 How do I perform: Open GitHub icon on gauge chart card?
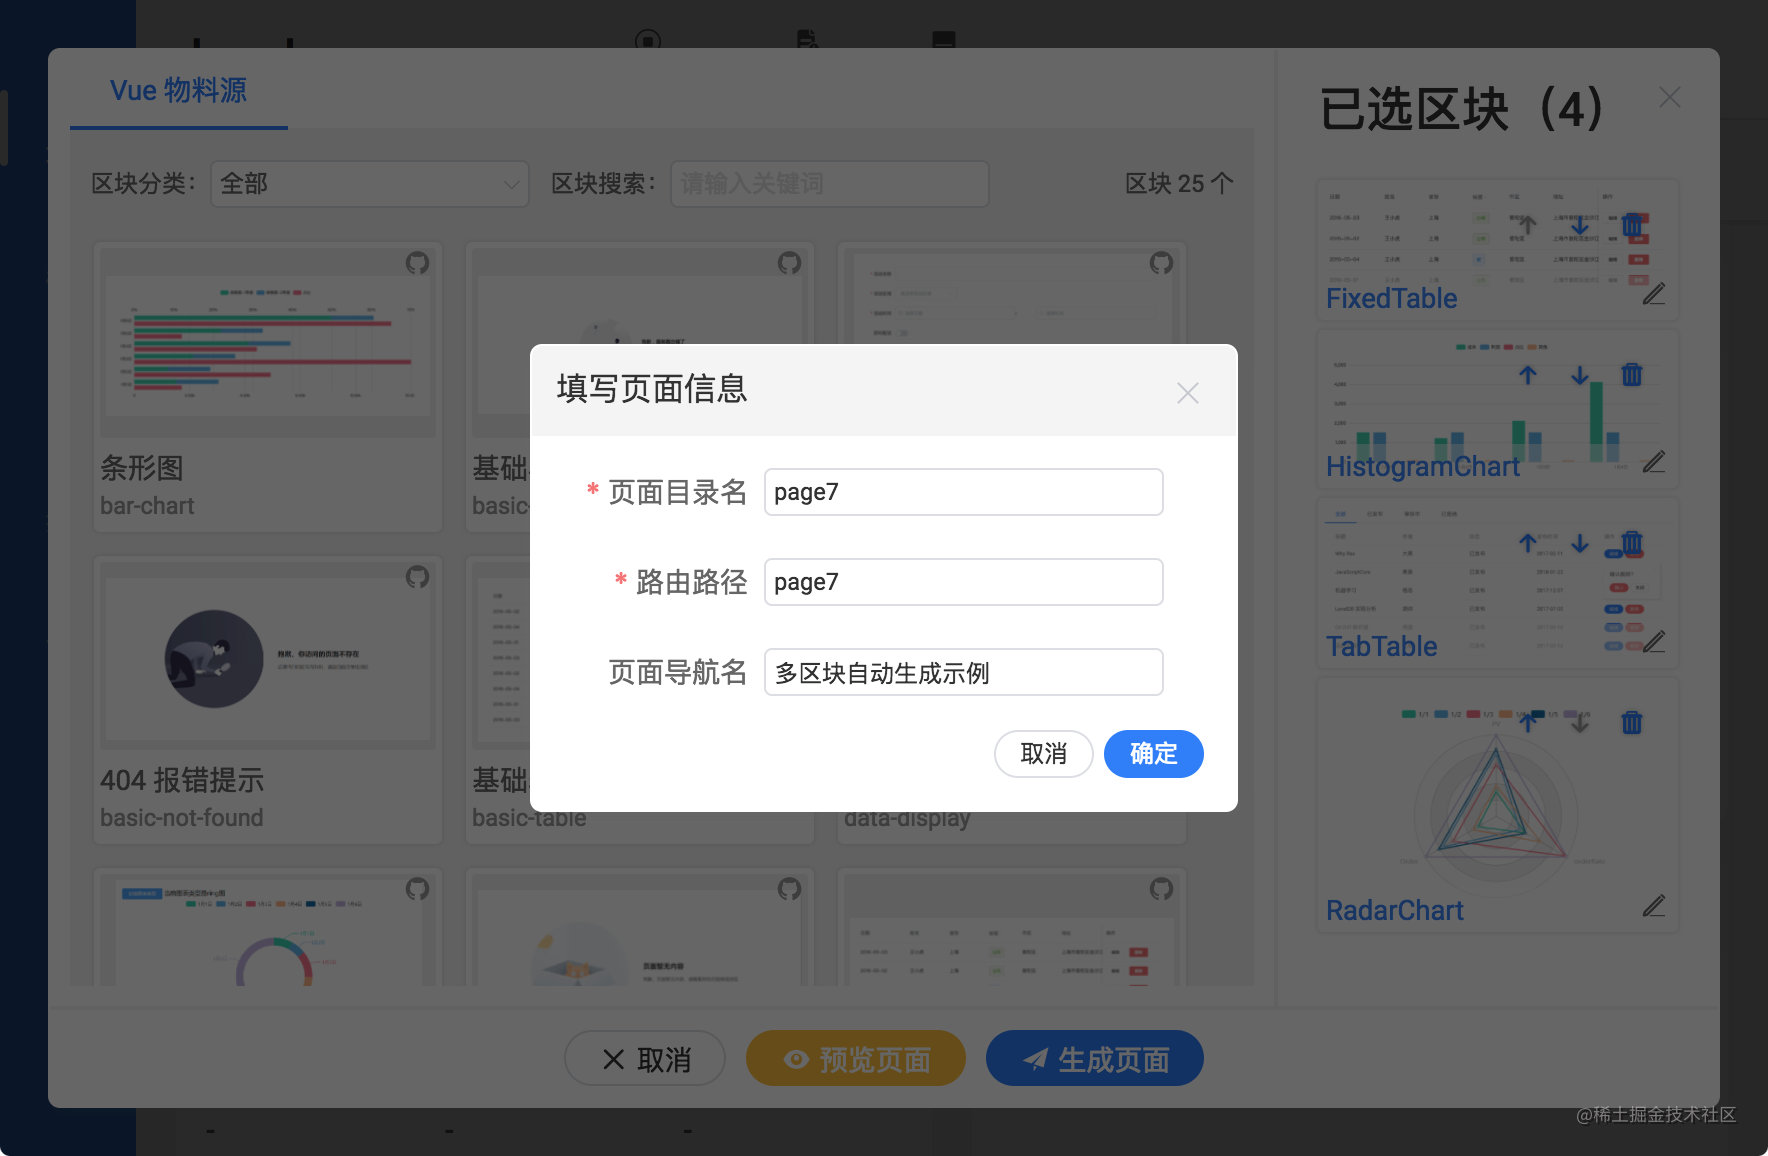click(x=417, y=889)
